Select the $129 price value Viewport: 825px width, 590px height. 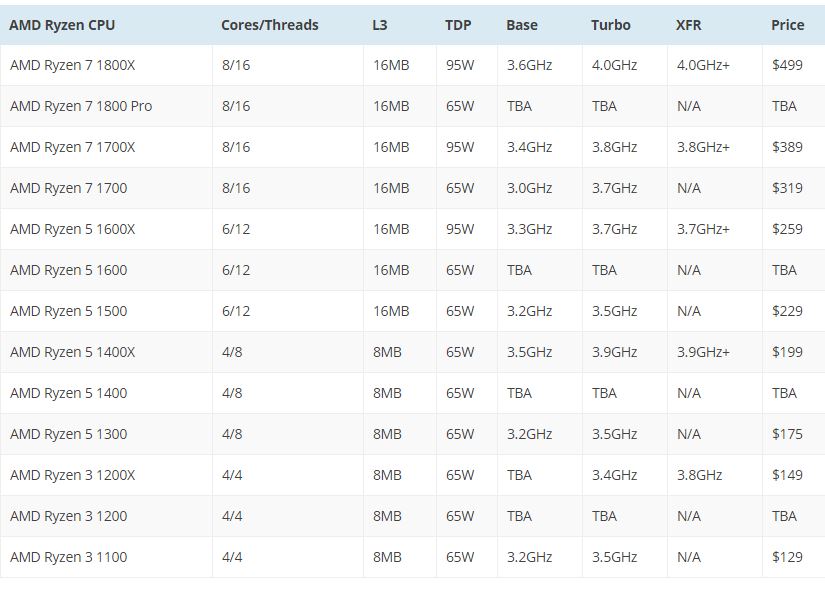(787, 557)
